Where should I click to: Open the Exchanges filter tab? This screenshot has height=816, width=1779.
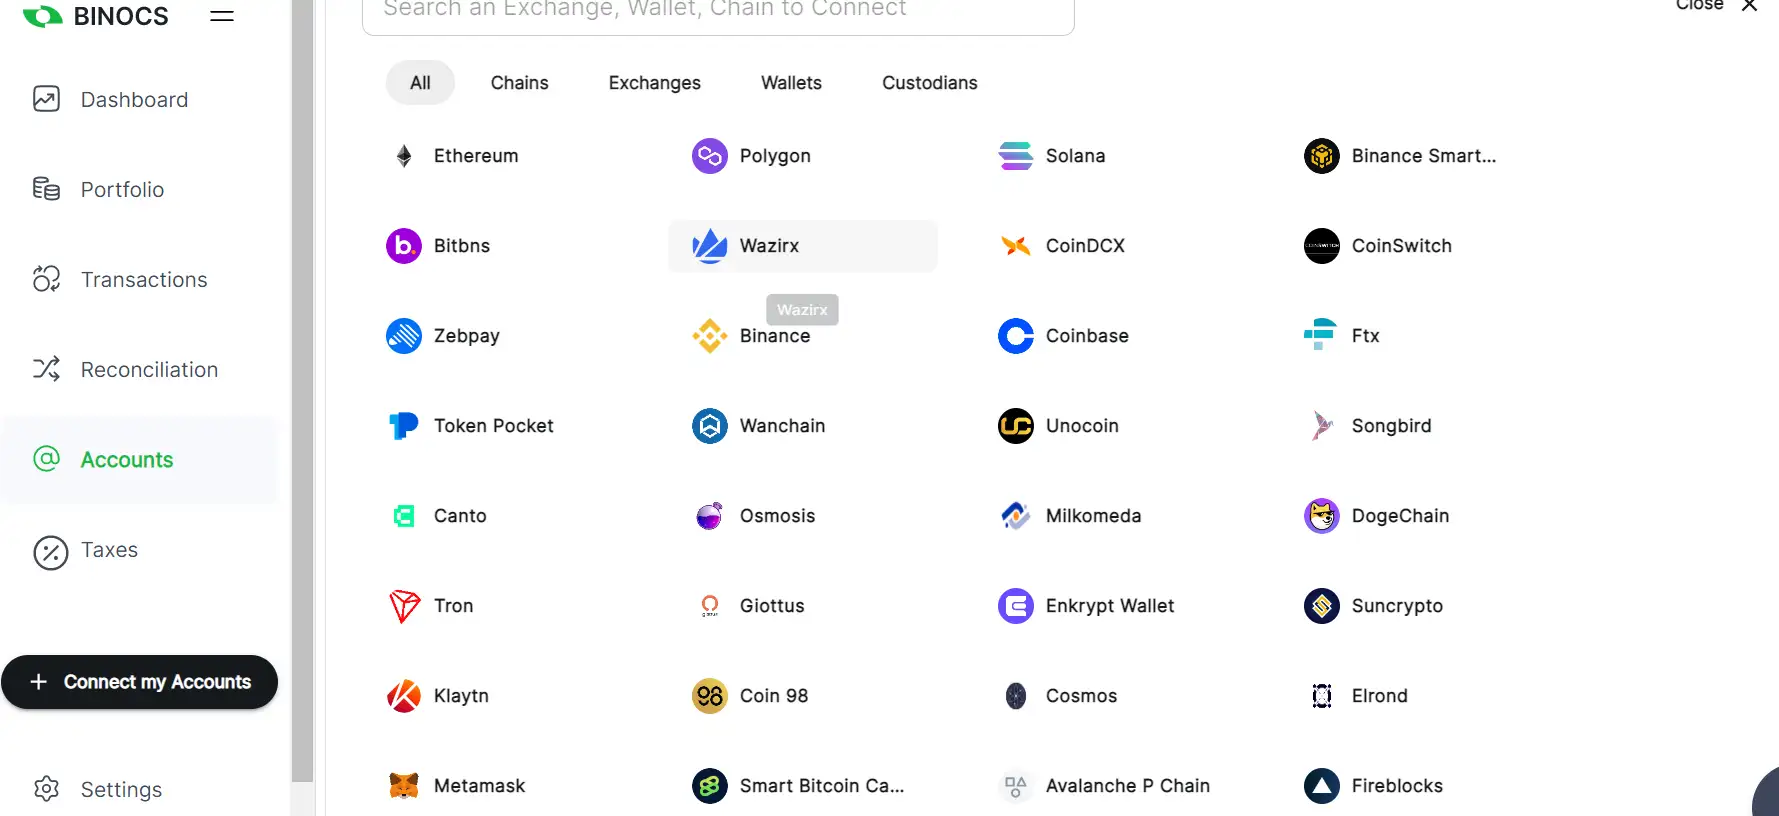pos(654,83)
